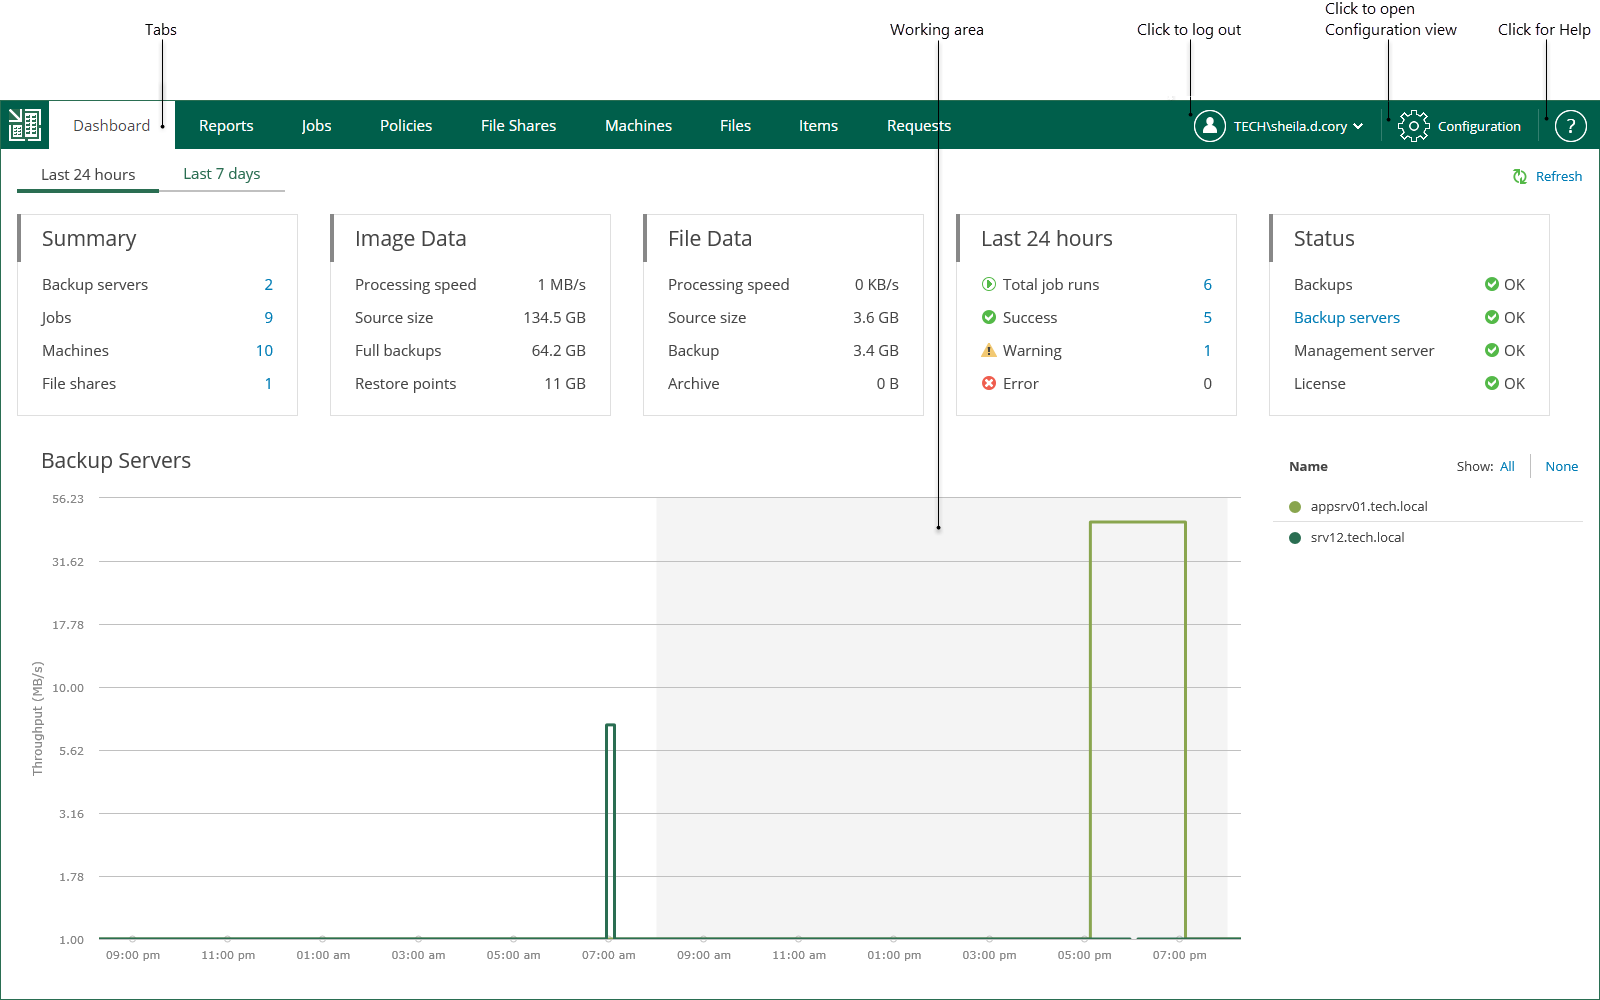Click the Throughput (MB/s) axis title

pos(38,718)
